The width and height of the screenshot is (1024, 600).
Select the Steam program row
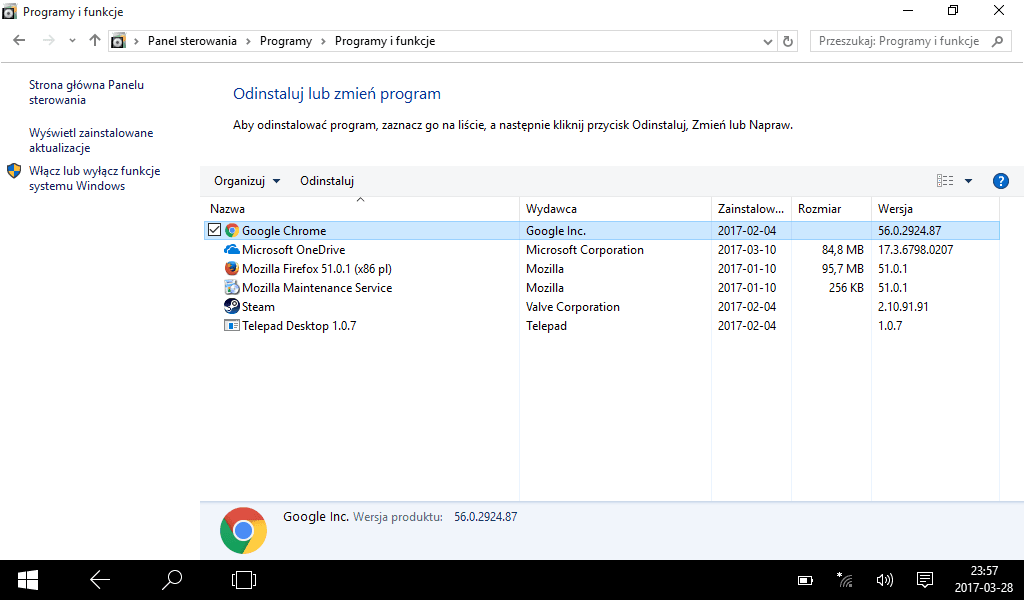click(601, 306)
